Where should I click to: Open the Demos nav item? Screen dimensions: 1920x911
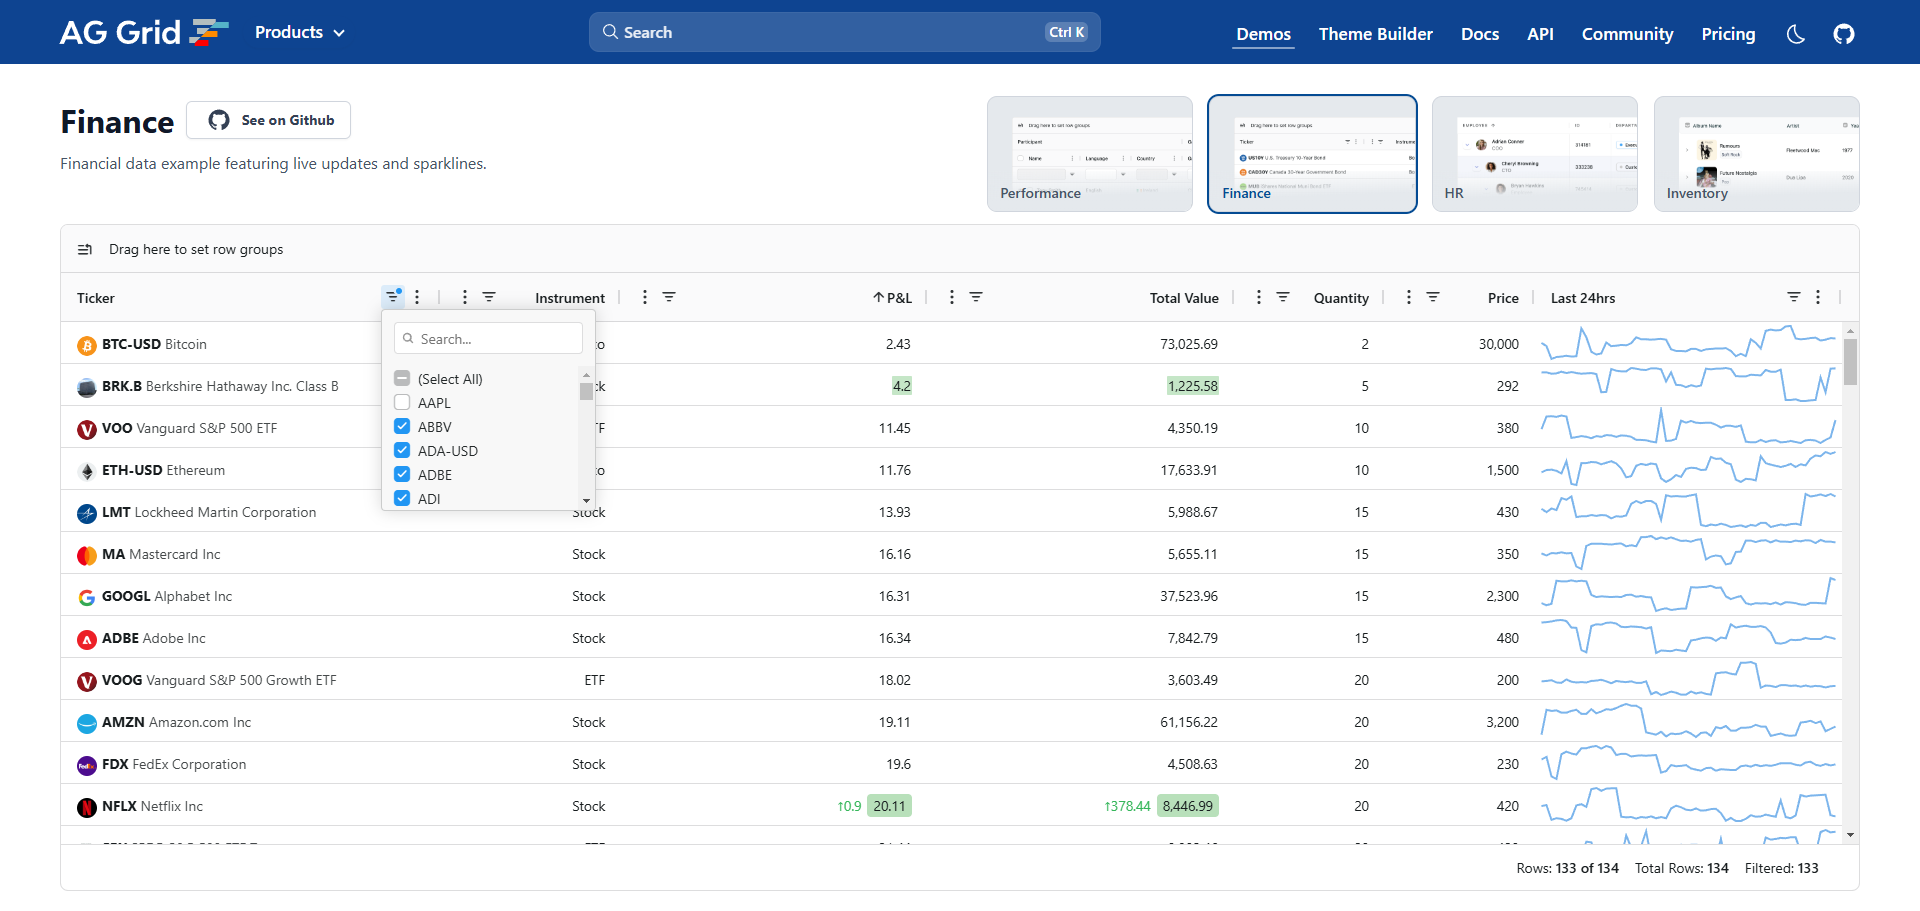pos(1263,34)
